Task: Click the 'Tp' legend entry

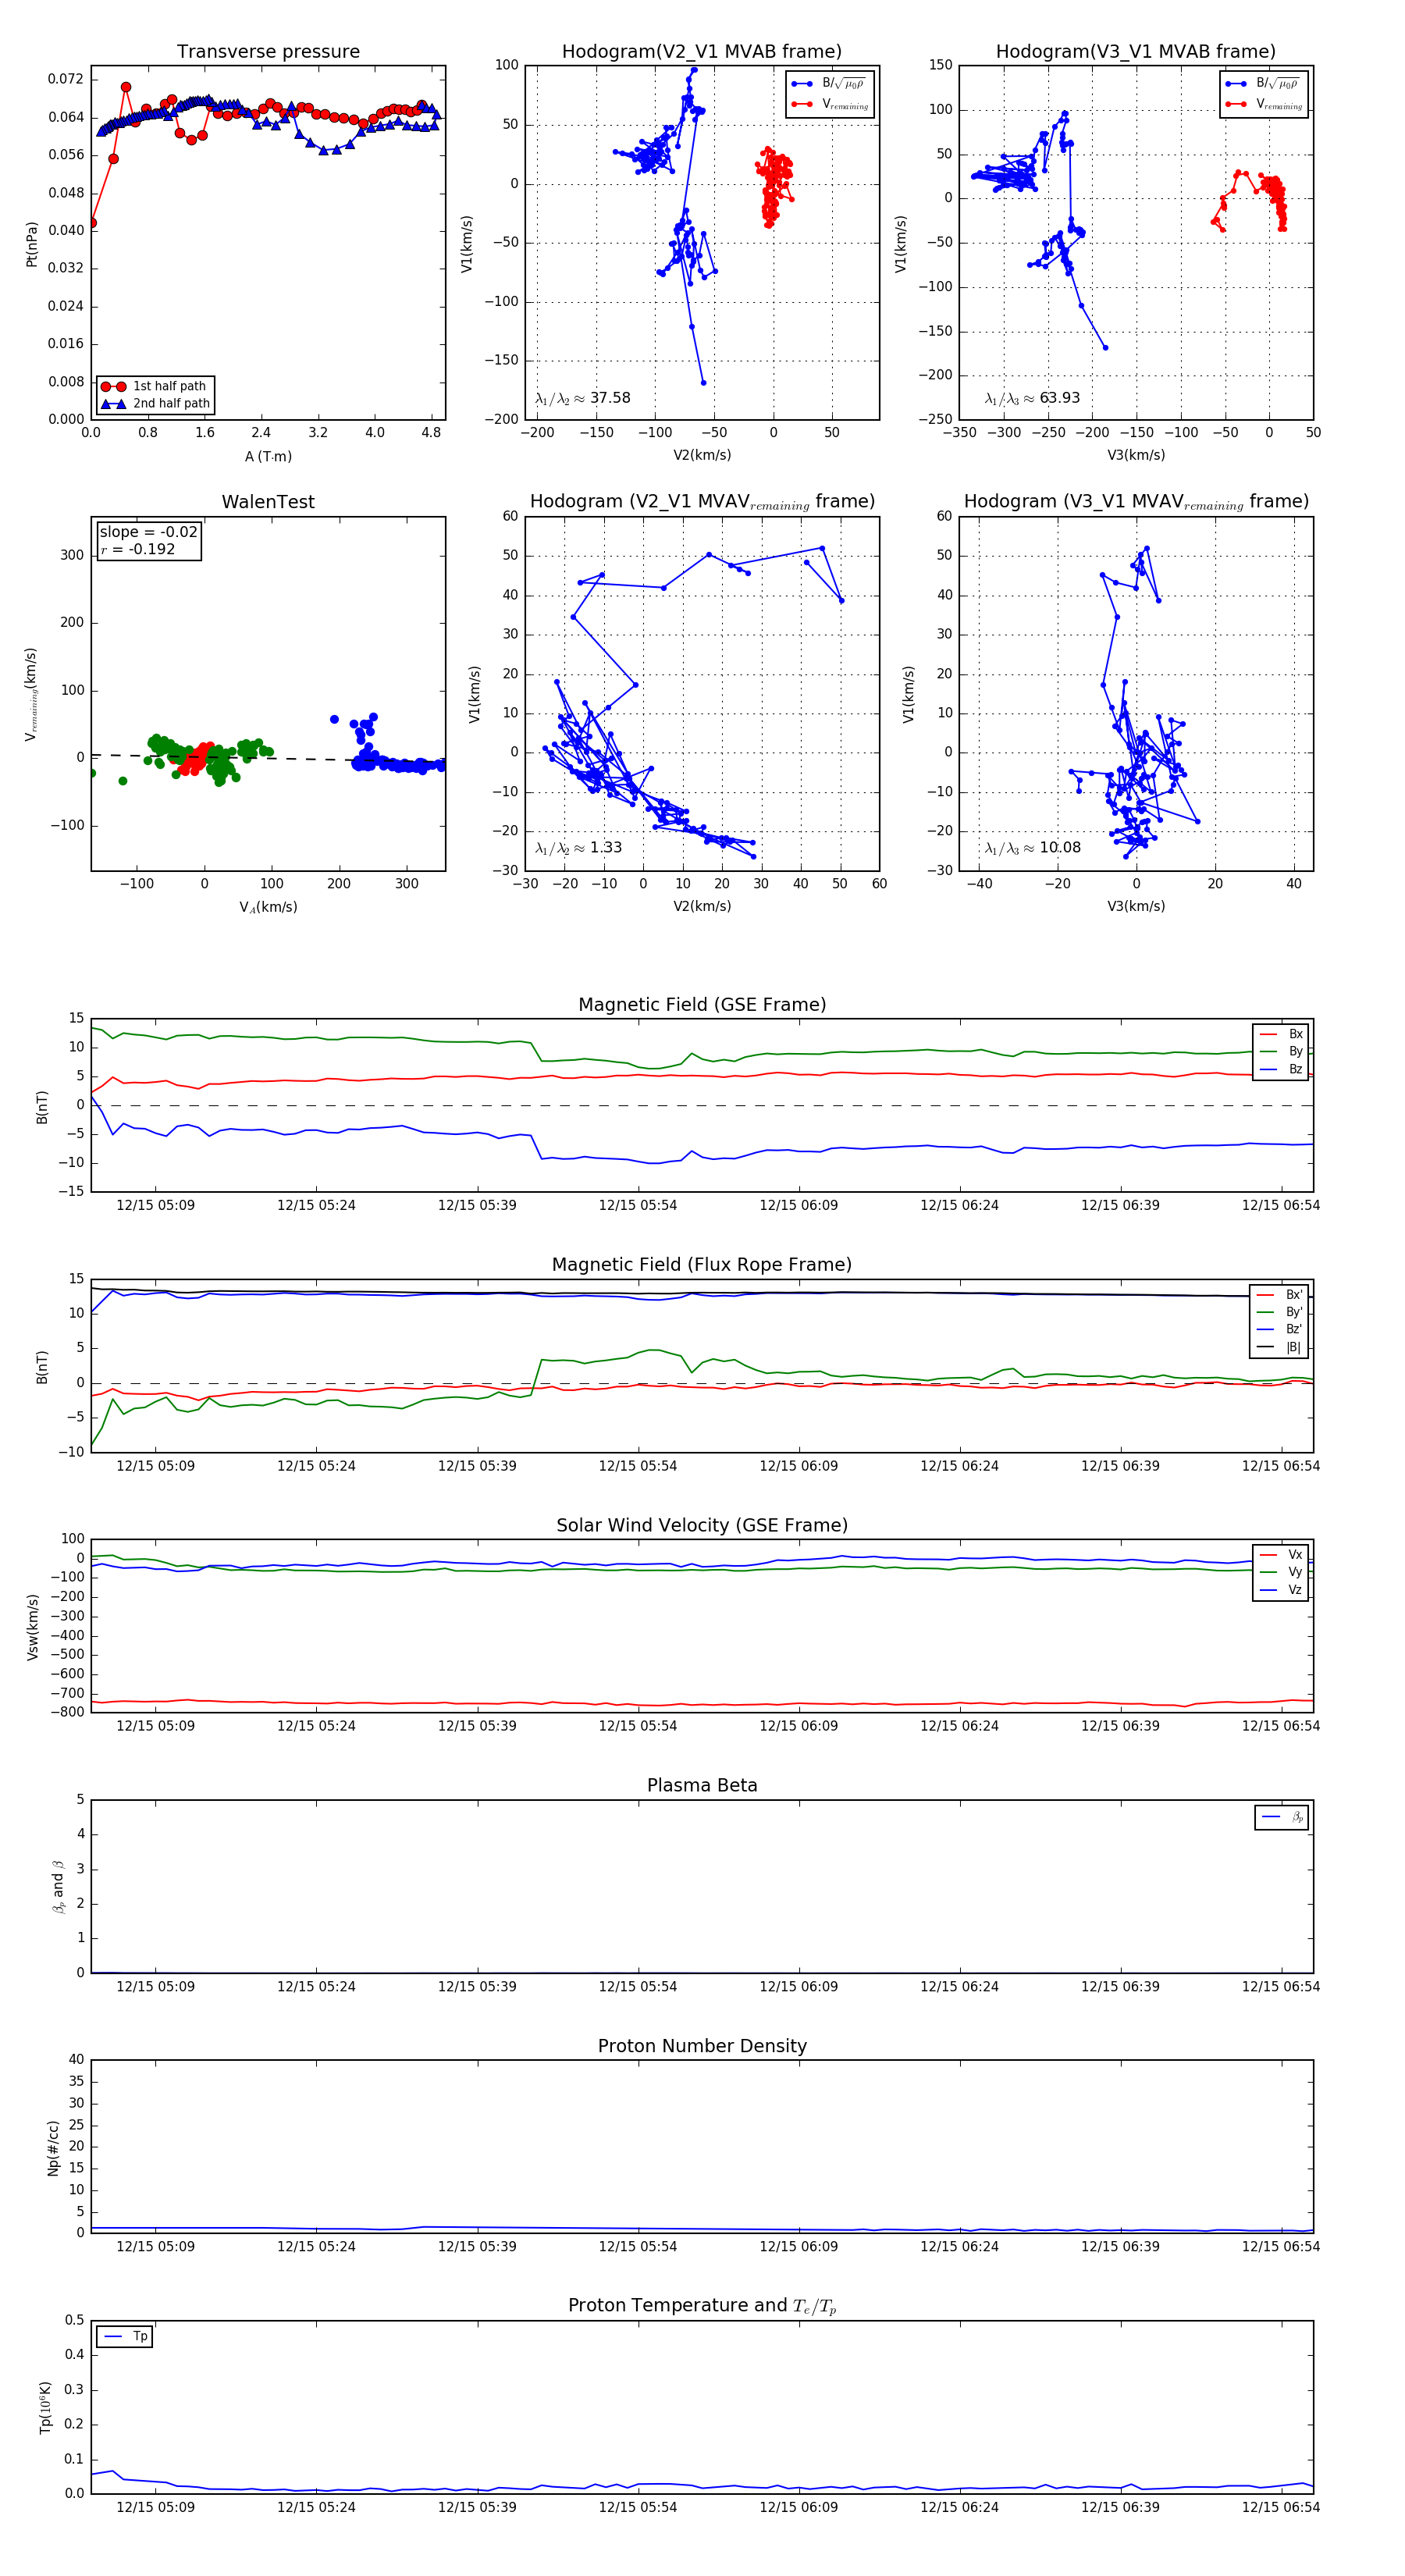Action: [x=125, y=2337]
